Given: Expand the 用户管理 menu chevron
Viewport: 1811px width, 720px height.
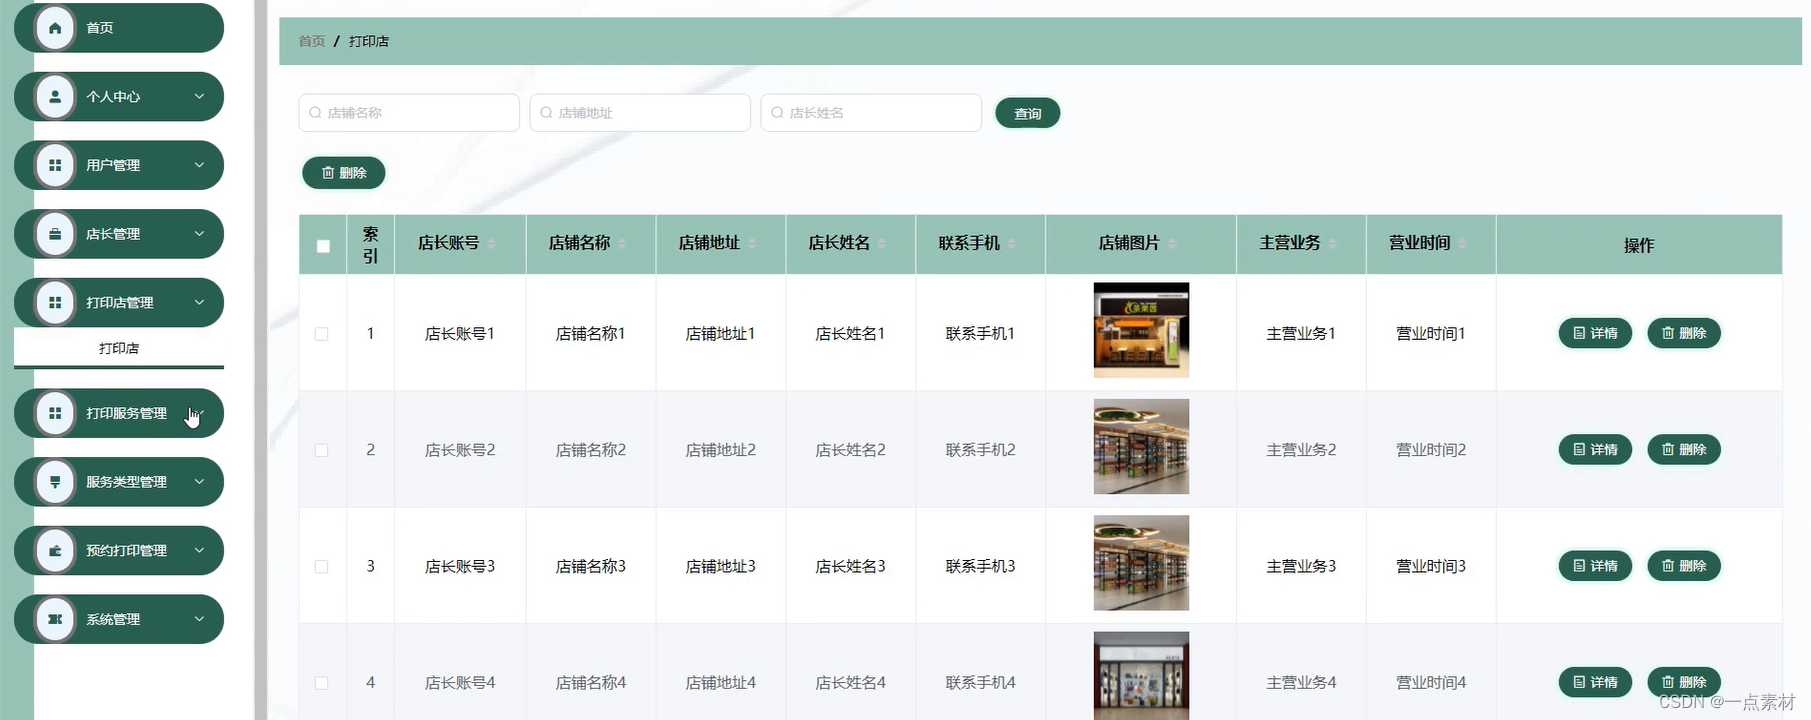Looking at the screenshot, I should (199, 165).
